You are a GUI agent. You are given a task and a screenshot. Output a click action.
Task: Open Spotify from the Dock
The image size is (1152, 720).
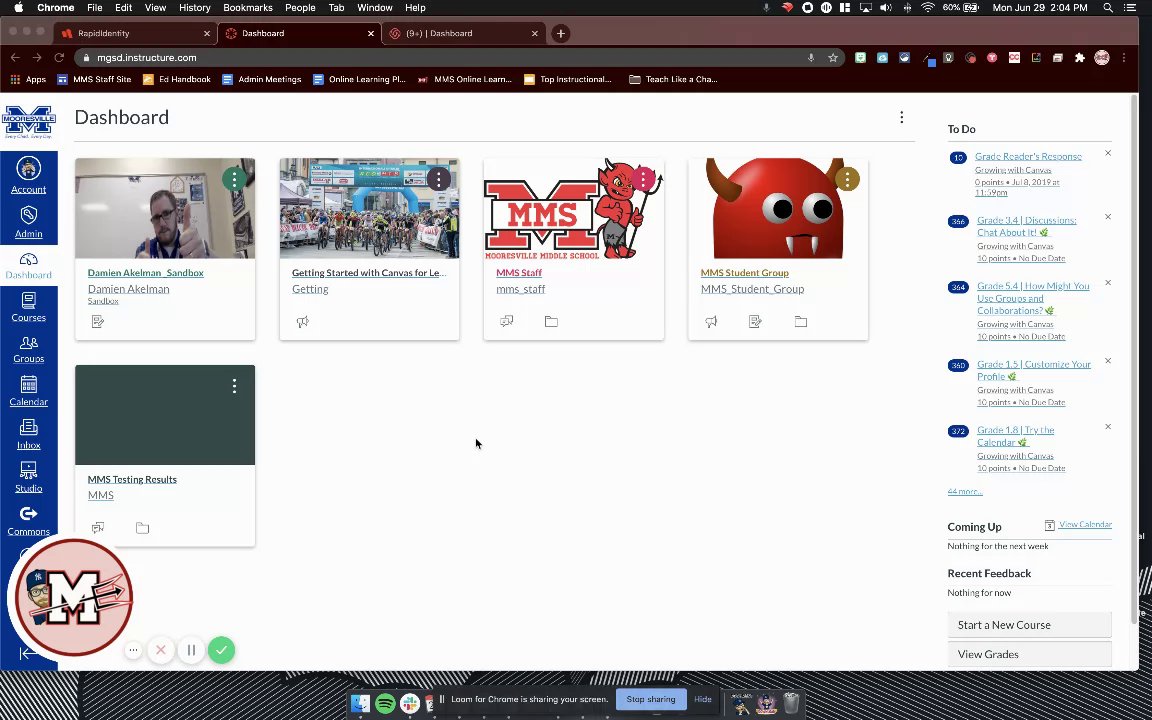(x=385, y=704)
